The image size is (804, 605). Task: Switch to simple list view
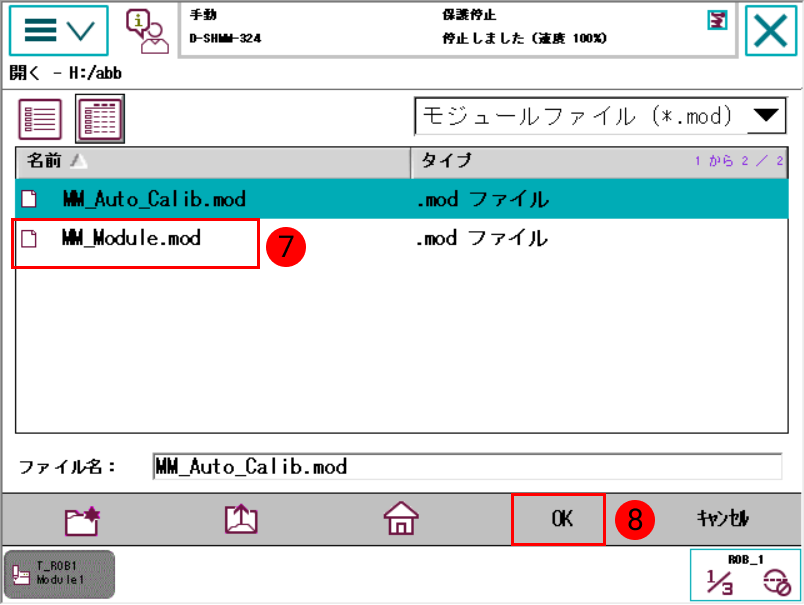(x=41, y=119)
